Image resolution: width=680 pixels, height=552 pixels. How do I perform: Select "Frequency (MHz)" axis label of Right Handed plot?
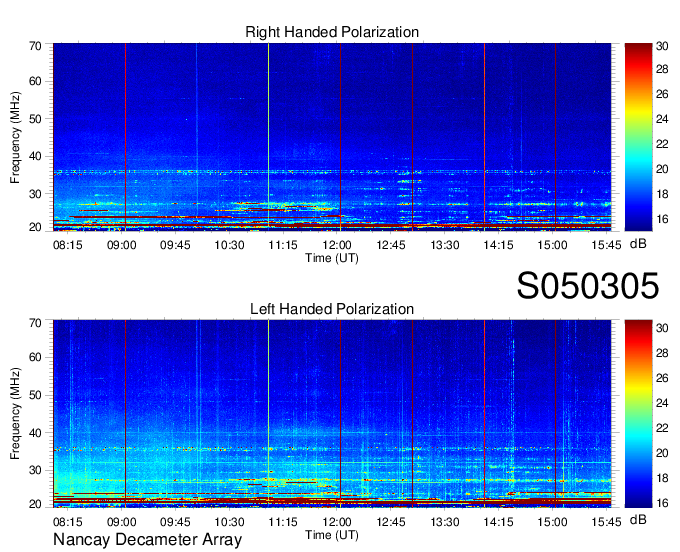(x=15, y=137)
